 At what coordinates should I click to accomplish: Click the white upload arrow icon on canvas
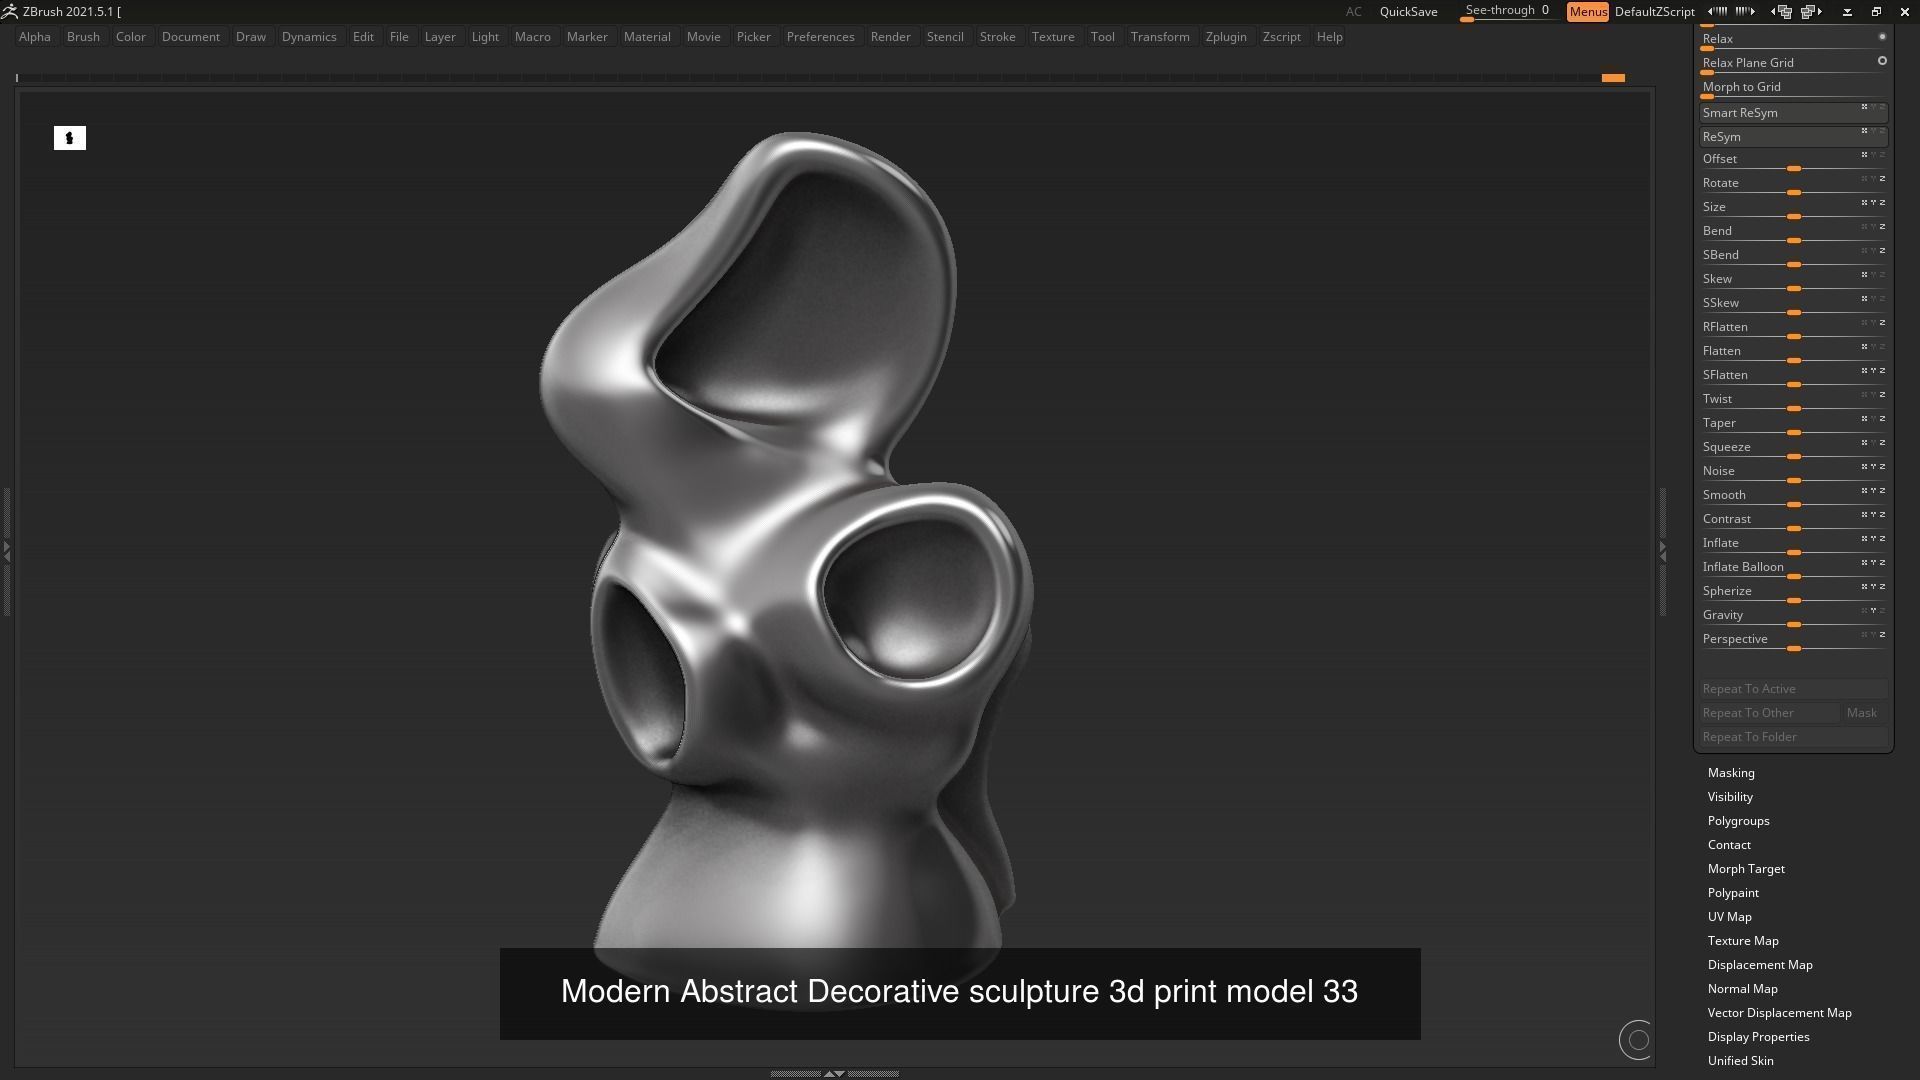point(70,138)
